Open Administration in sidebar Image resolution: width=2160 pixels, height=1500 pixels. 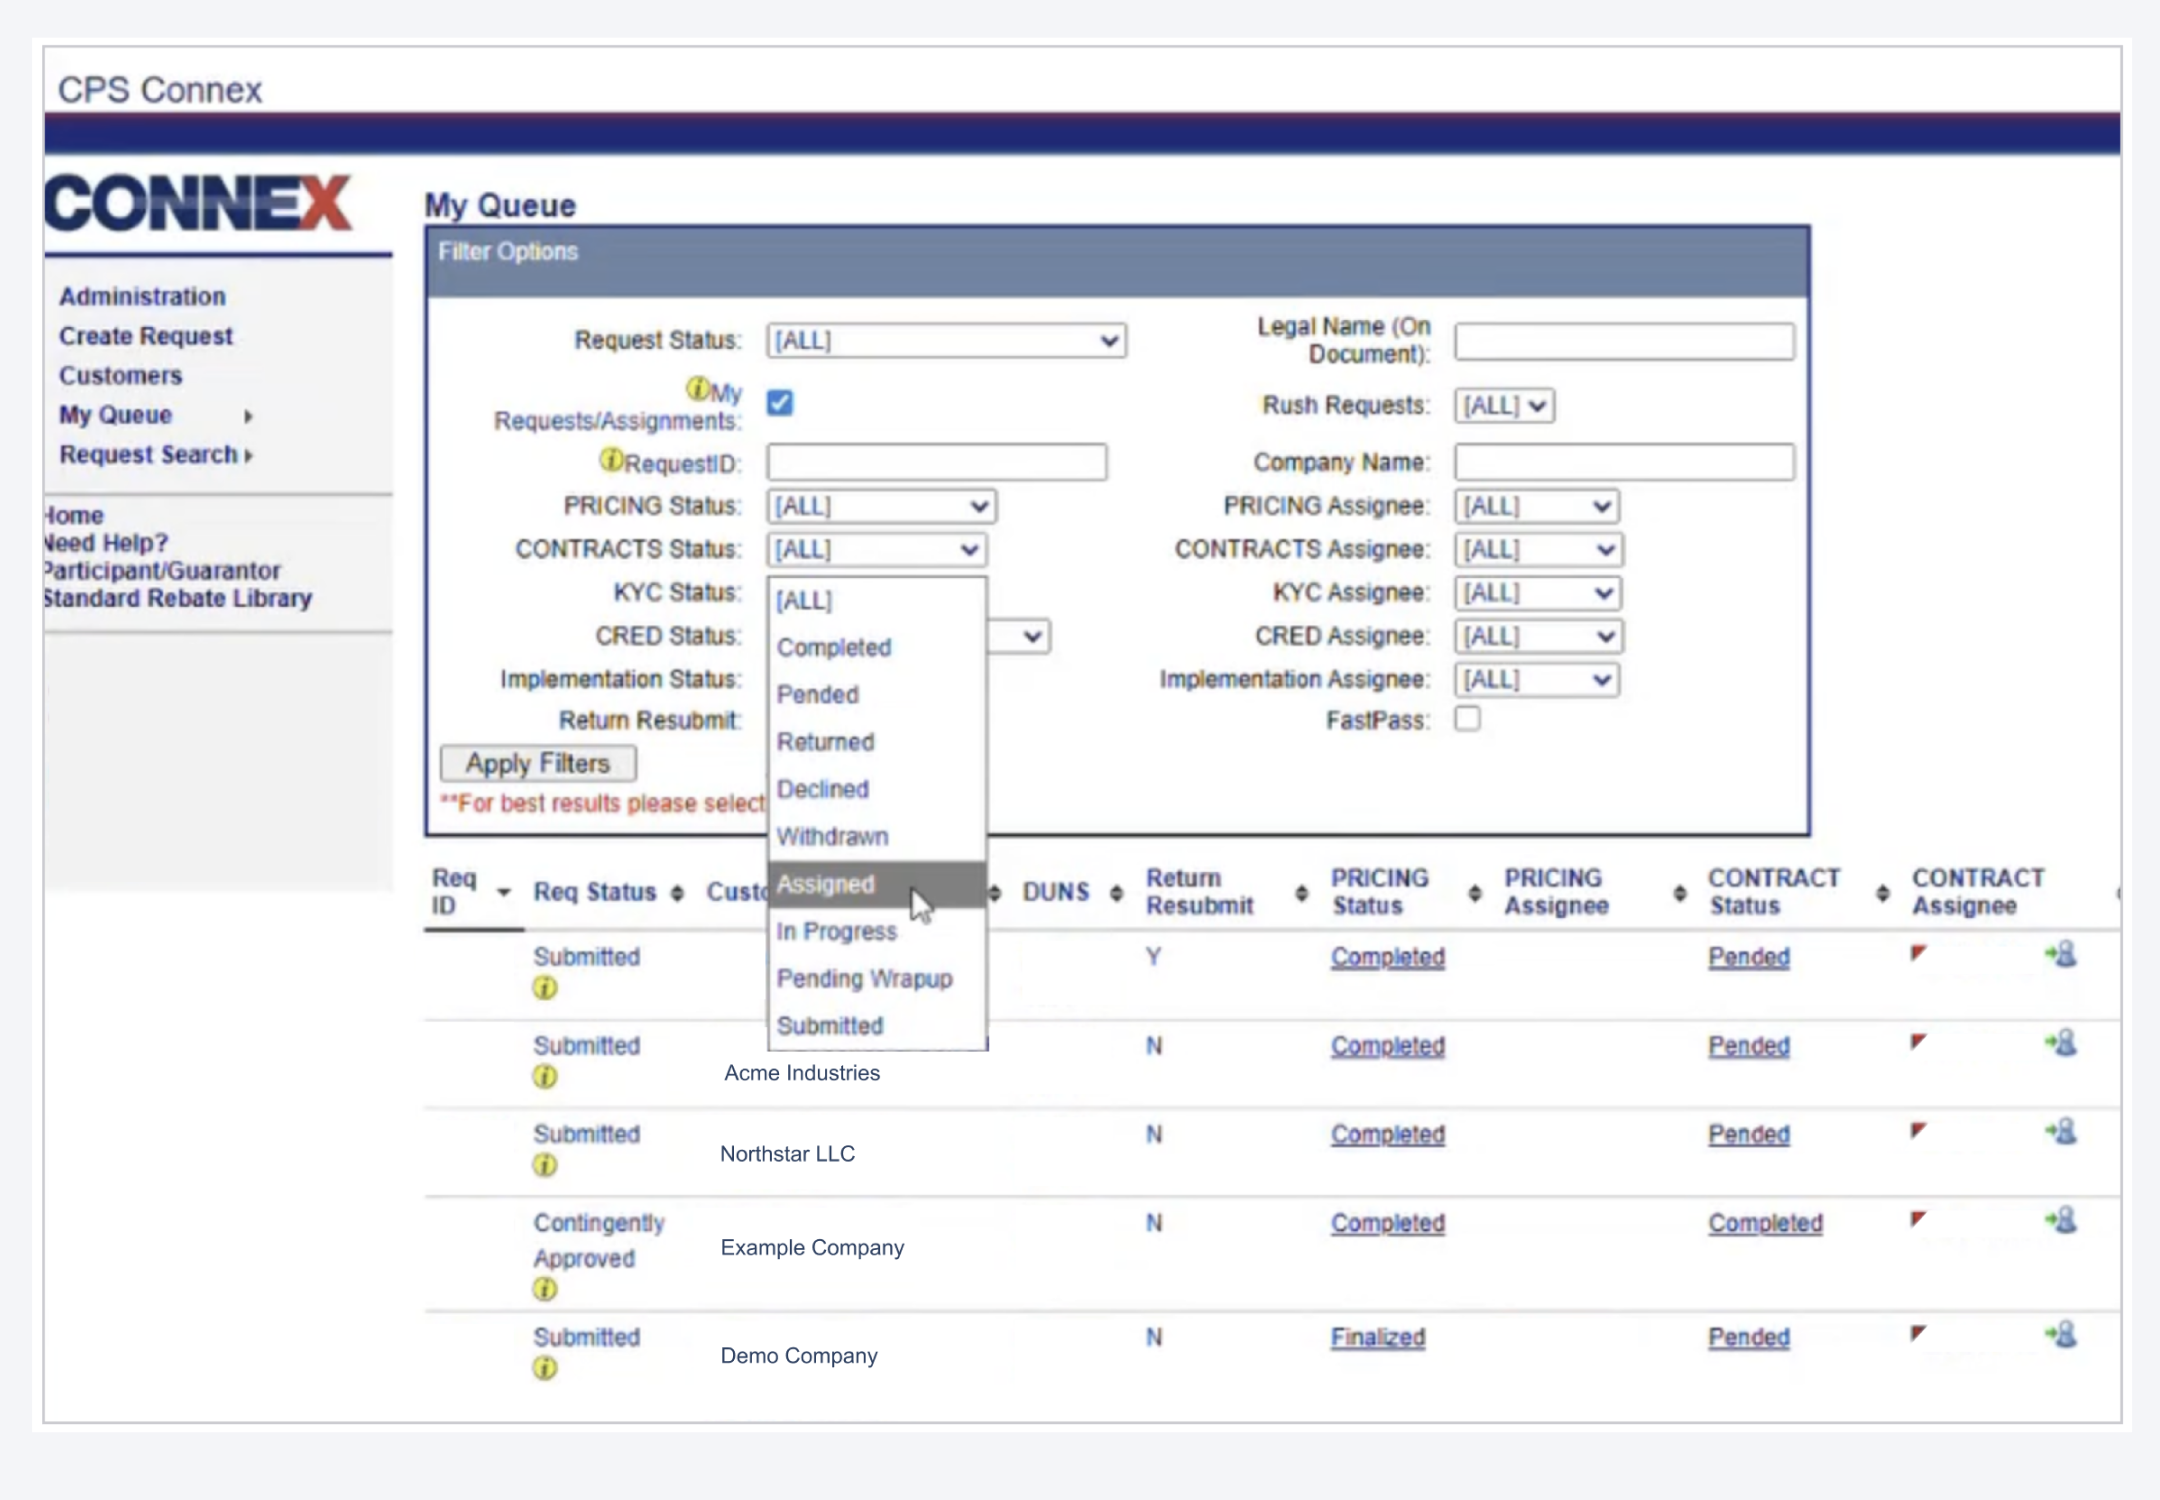[x=142, y=296]
